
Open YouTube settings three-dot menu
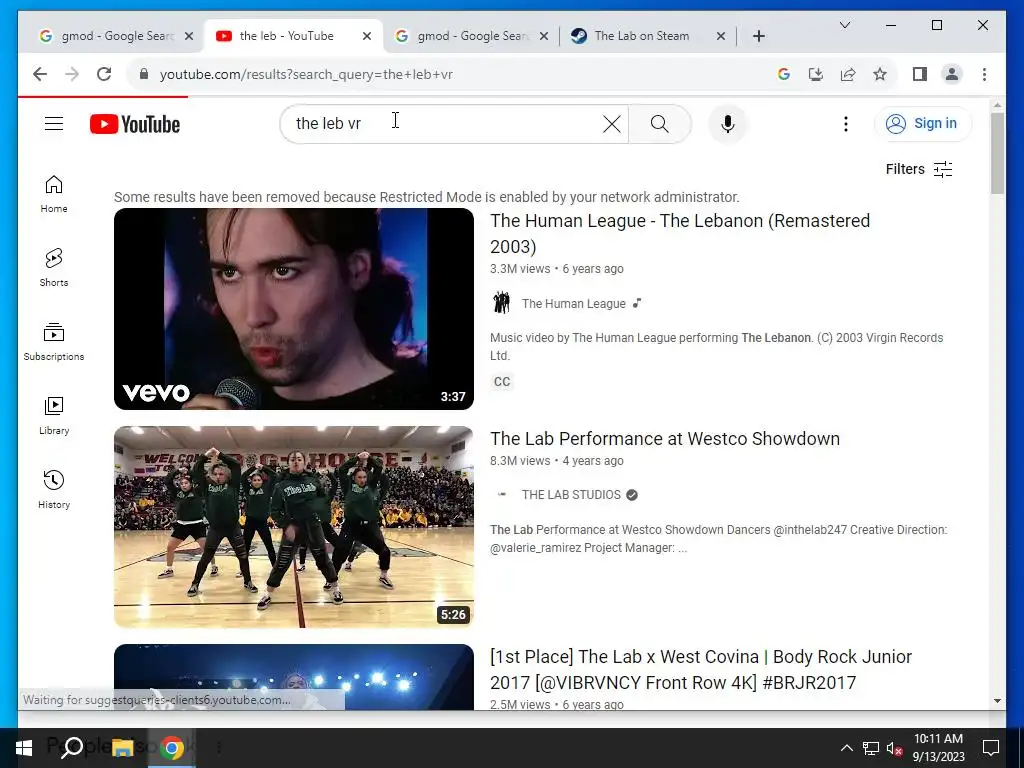tap(846, 124)
